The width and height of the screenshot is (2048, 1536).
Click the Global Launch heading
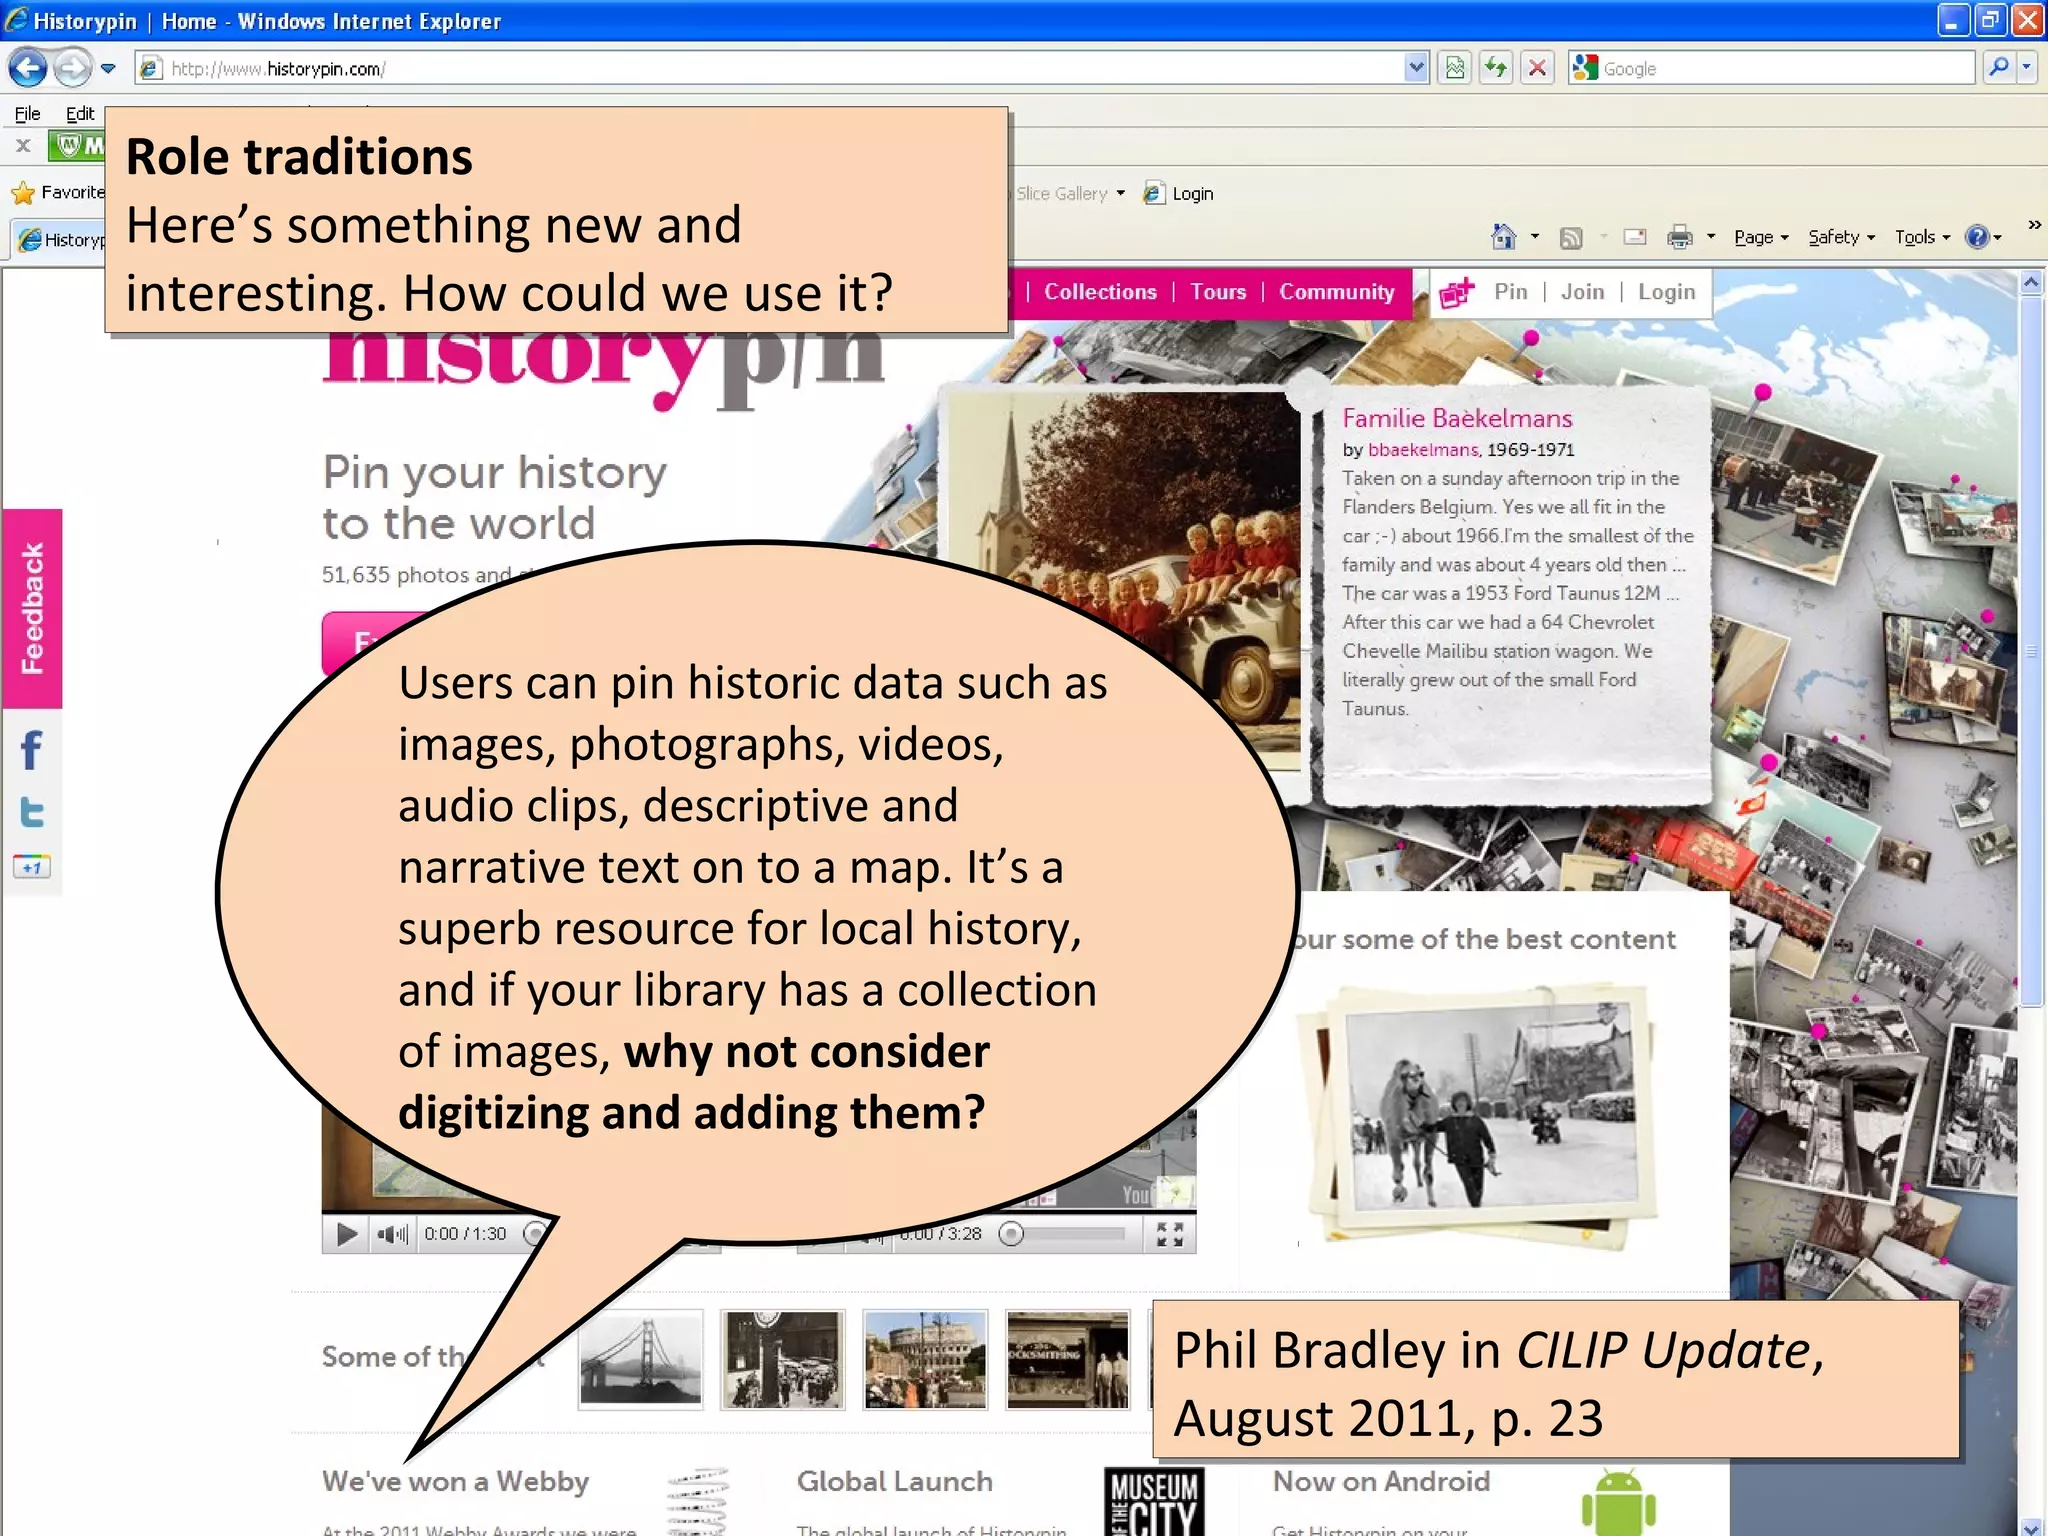pos(894,1481)
